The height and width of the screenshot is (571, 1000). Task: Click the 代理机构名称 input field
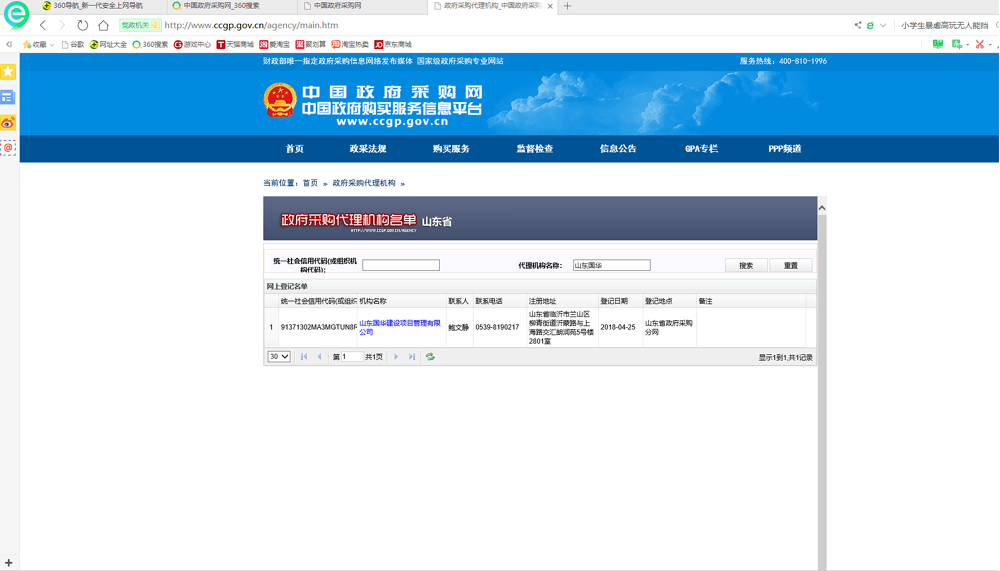[611, 265]
